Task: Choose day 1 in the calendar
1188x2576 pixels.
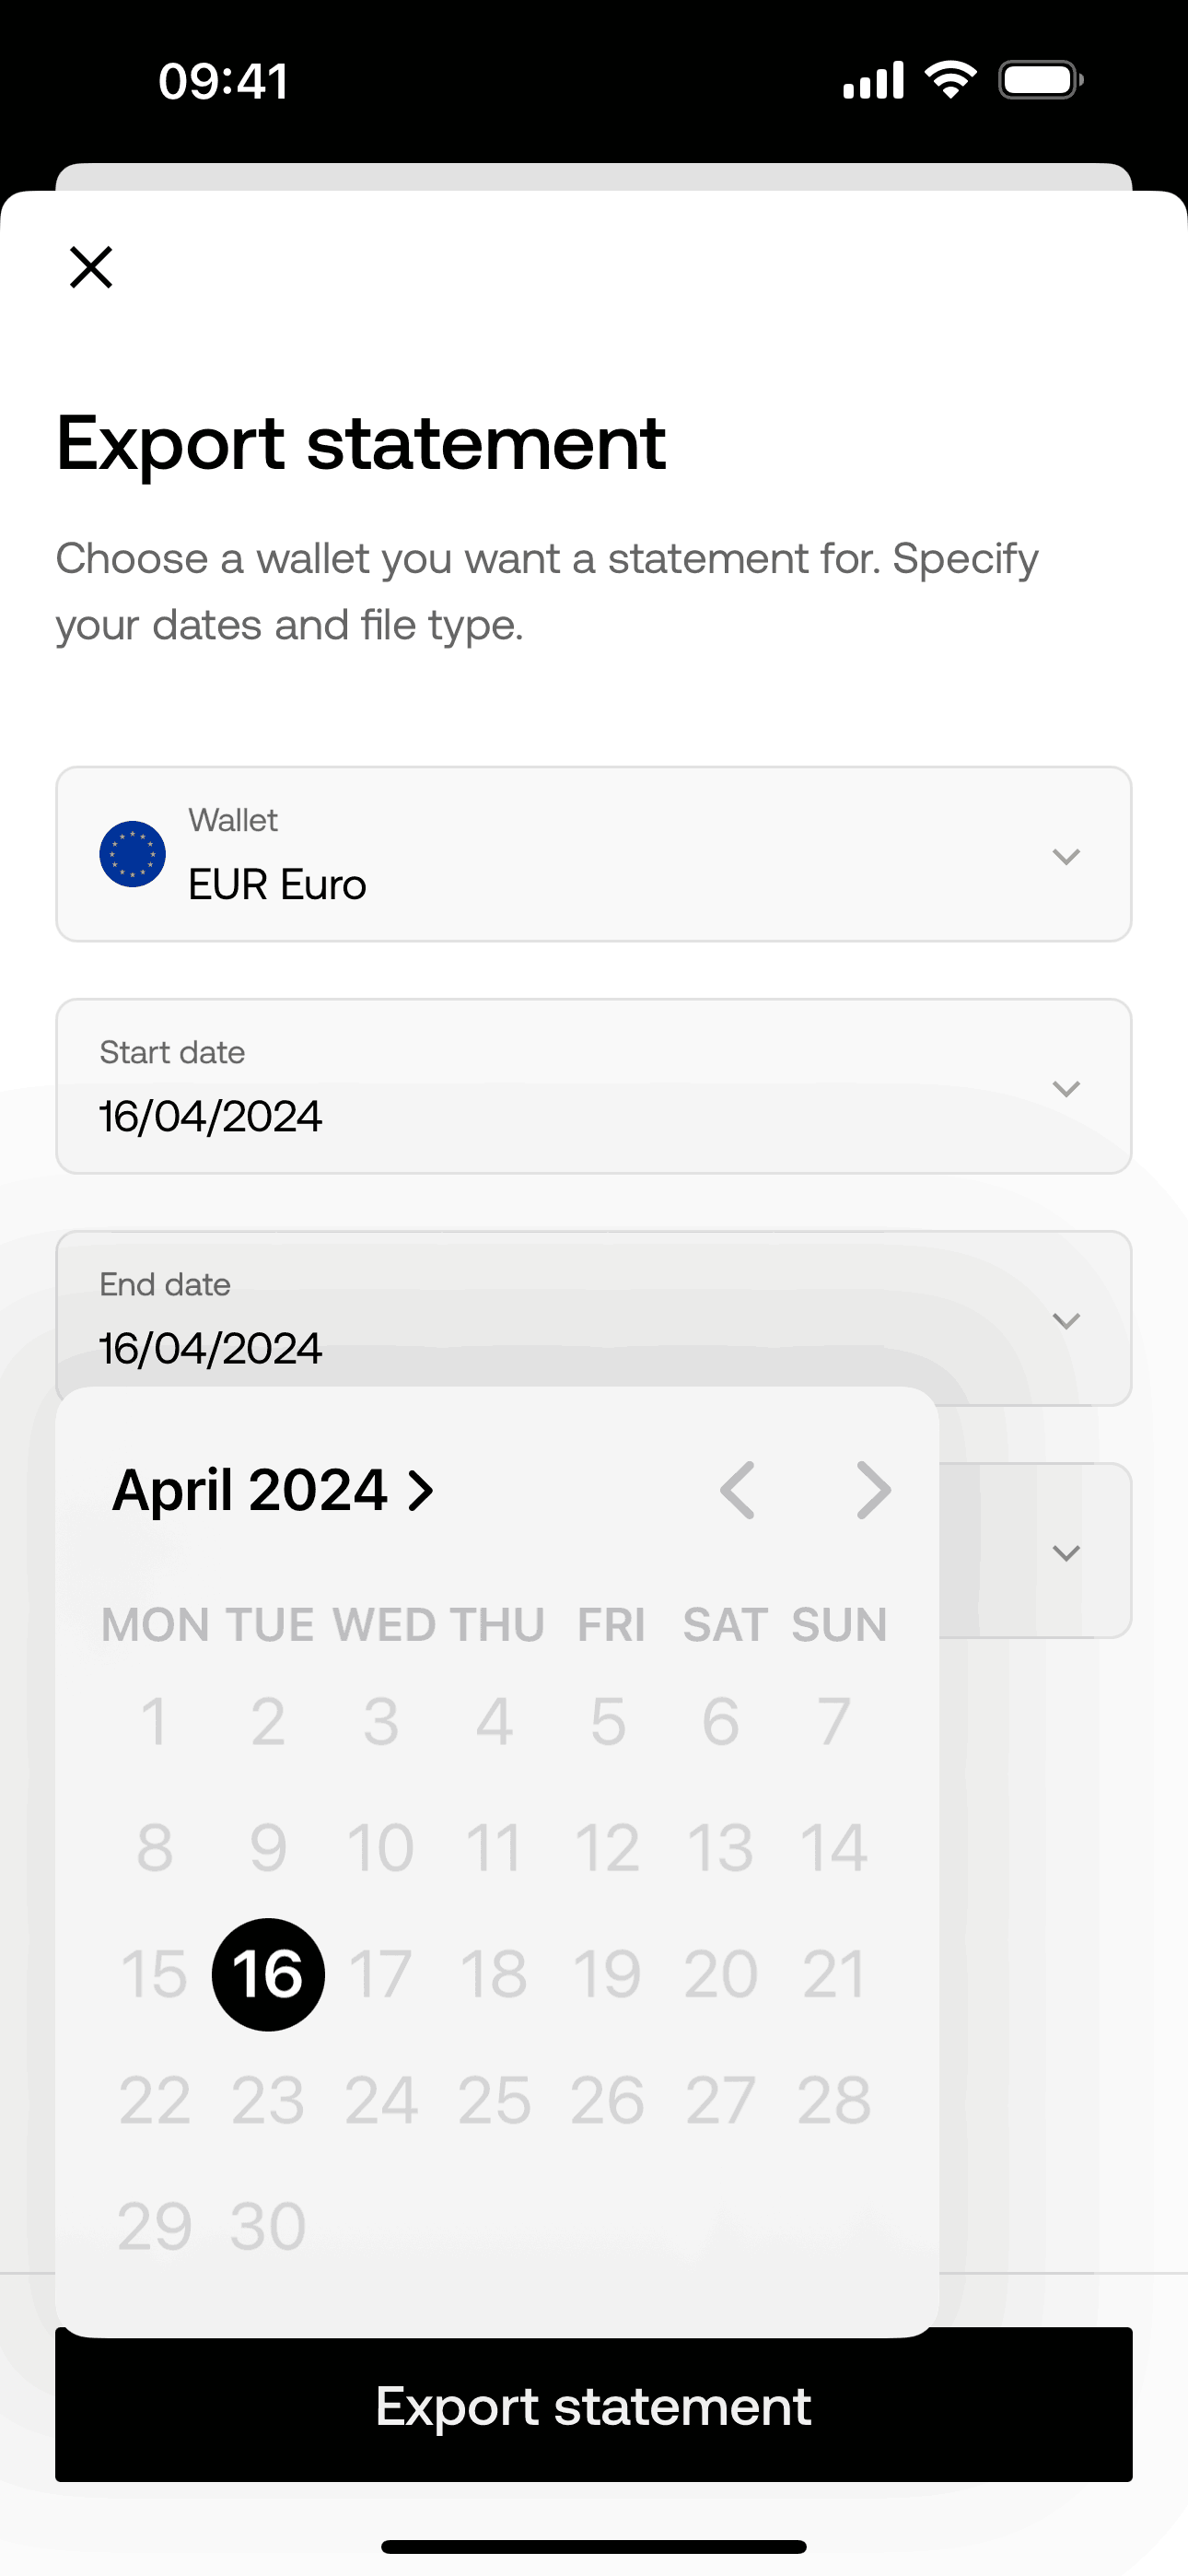Action: coord(154,1722)
